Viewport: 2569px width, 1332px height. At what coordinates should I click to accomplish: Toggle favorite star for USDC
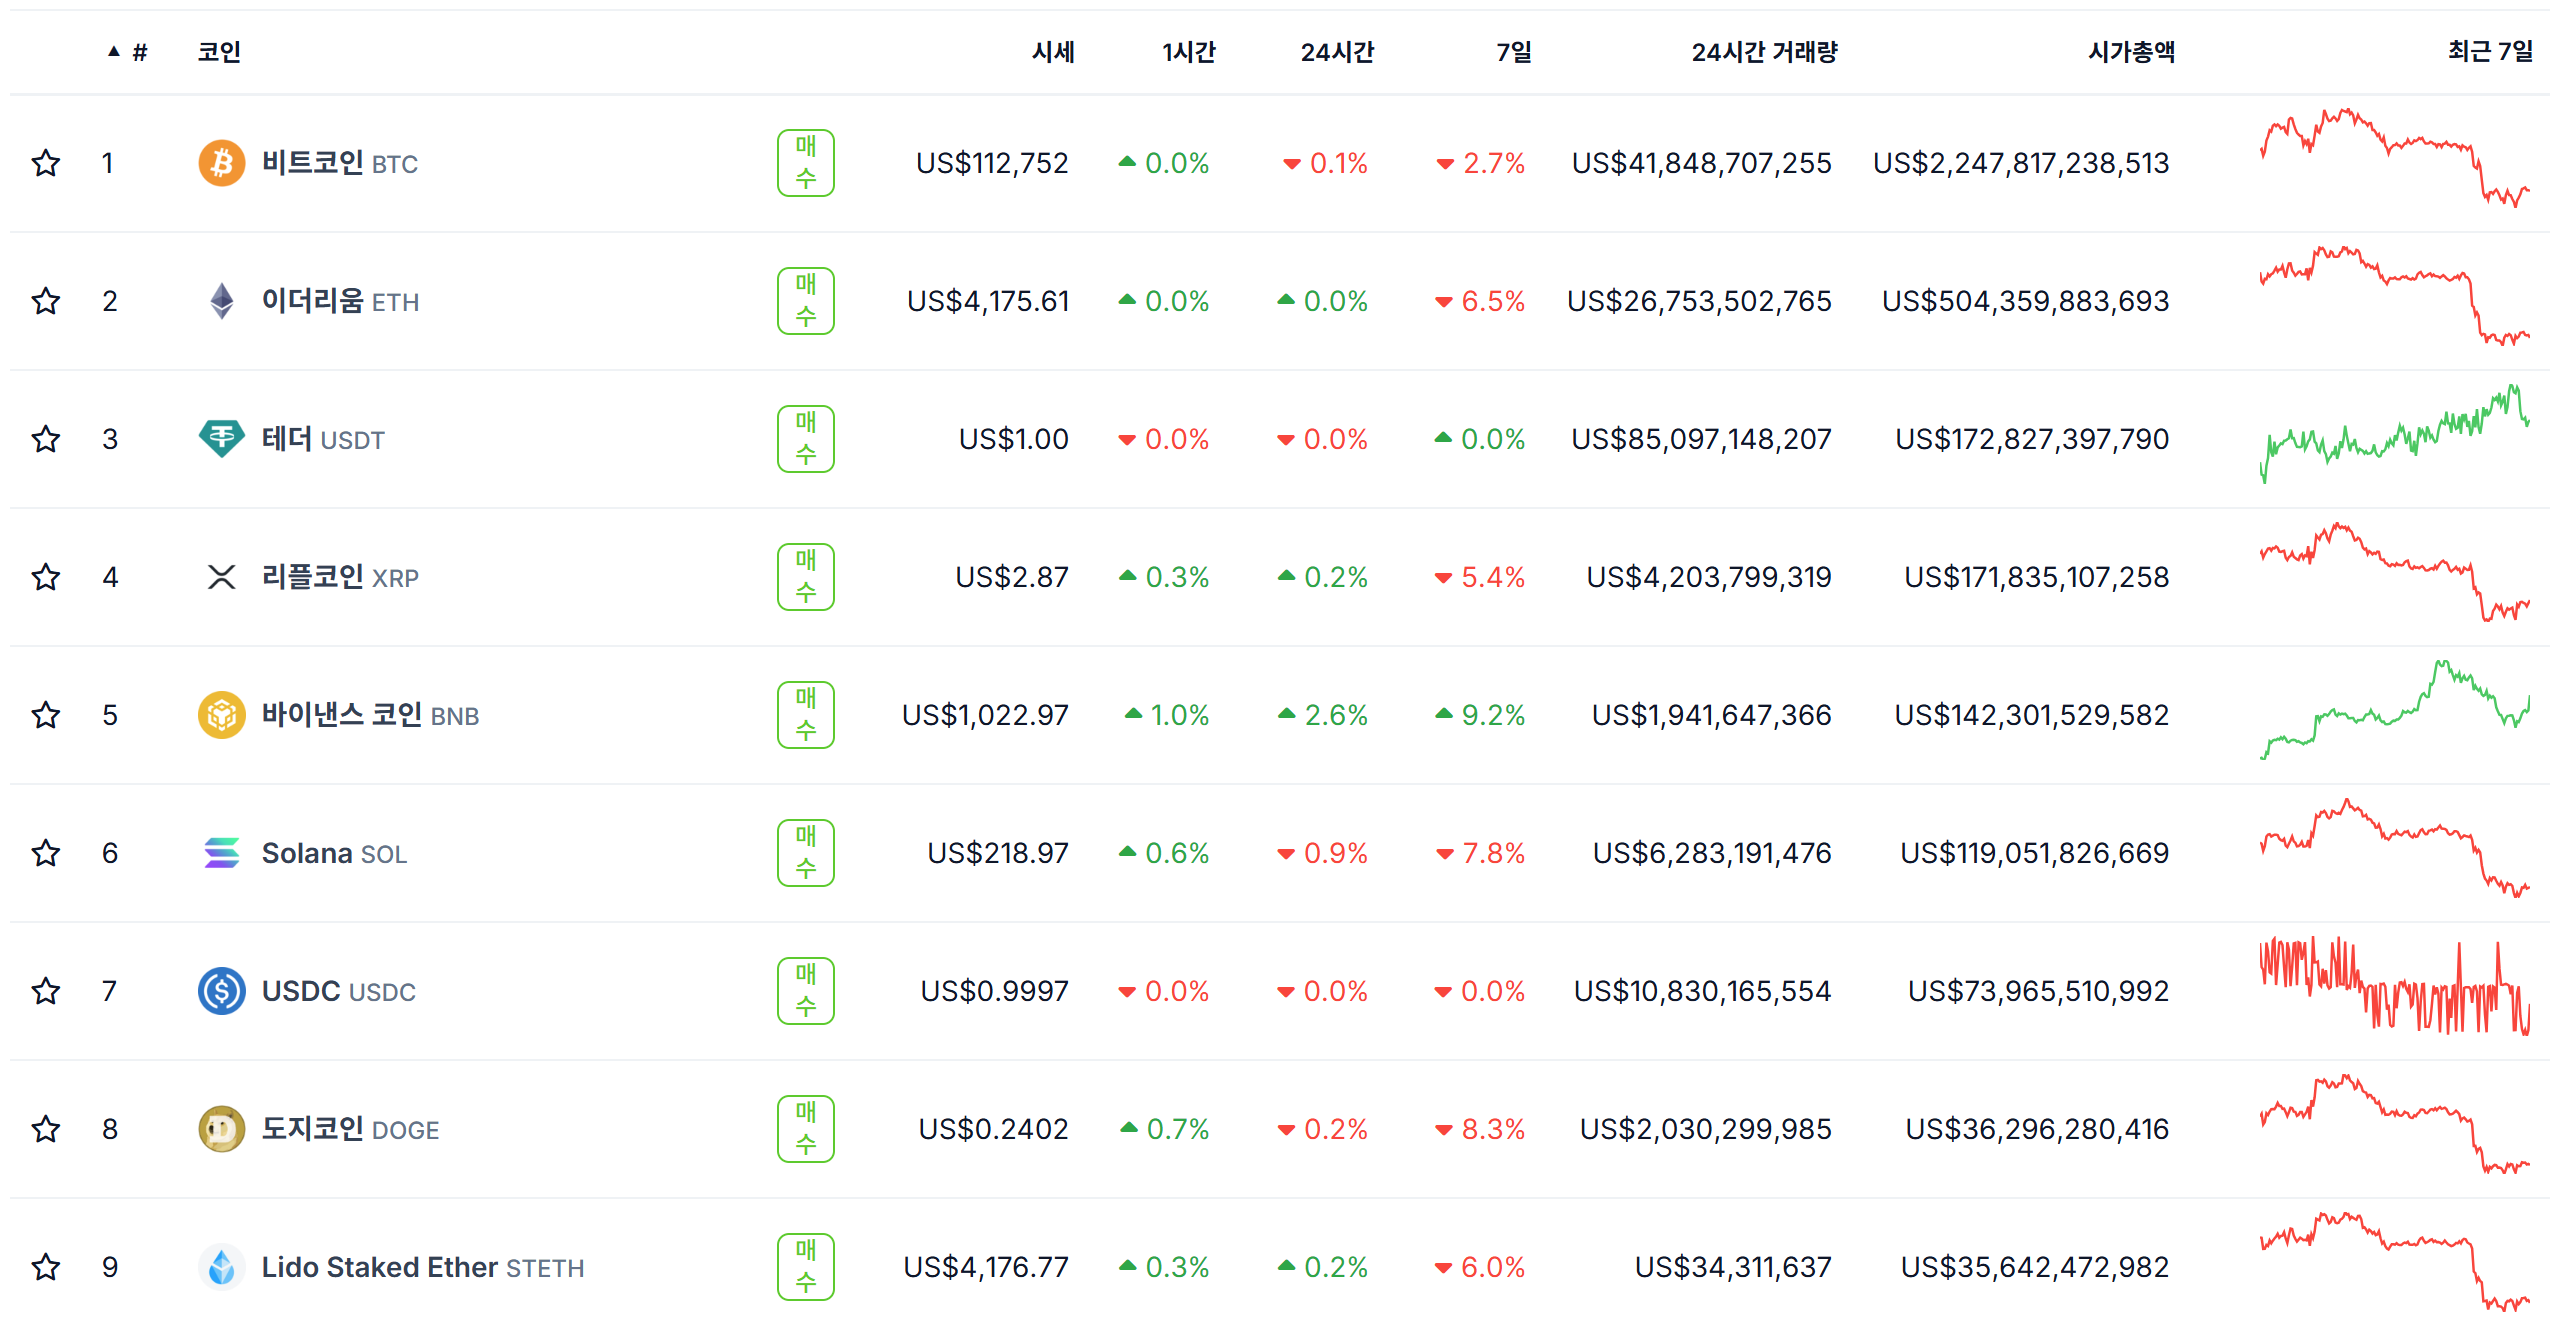pos(46,991)
